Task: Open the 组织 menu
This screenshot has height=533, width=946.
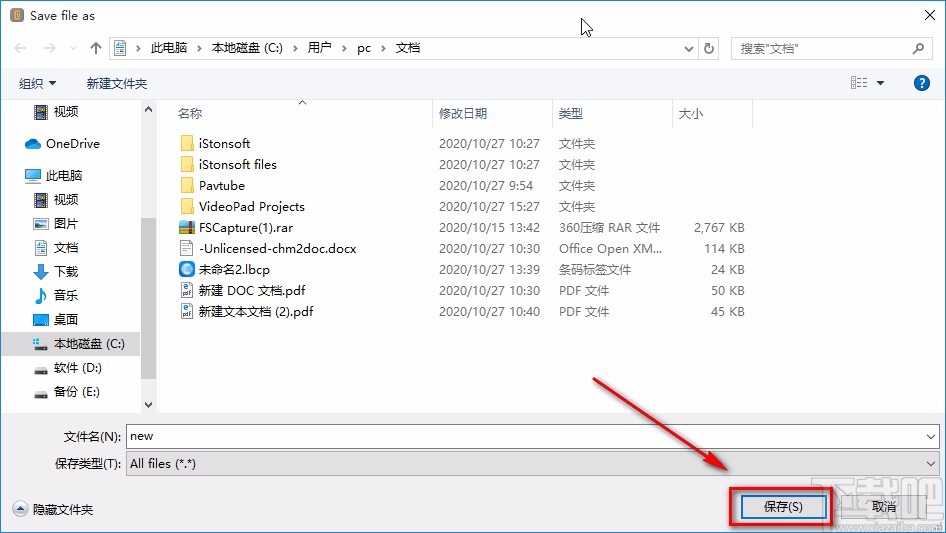Action: click(37, 83)
